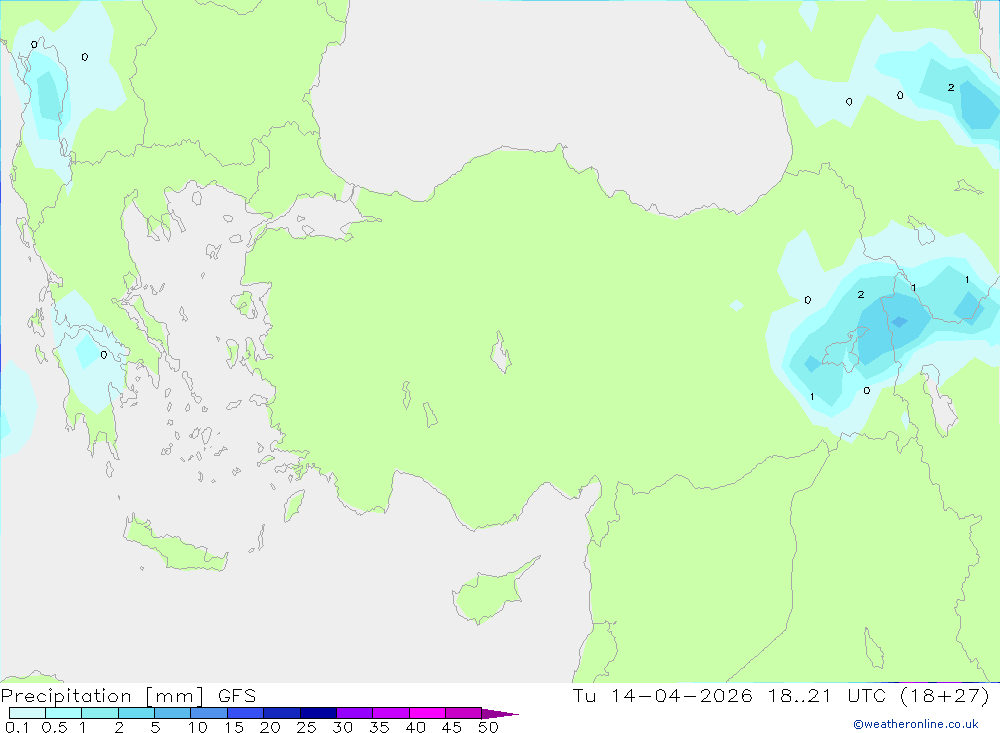Click the '15' legend scale label
This screenshot has width=1000, height=733.
(x=233, y=727)
